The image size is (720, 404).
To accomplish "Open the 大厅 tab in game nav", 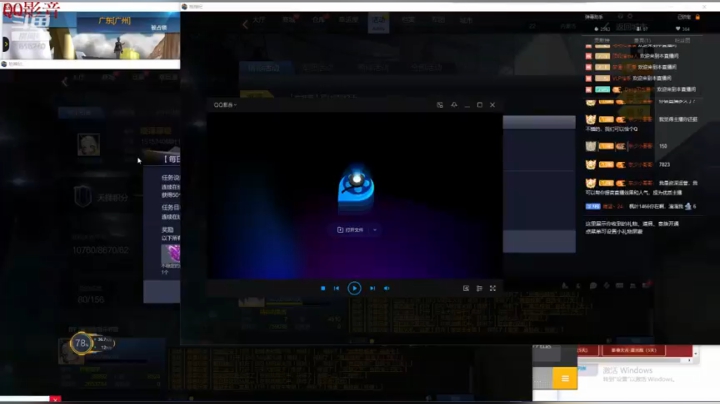I will click(x=259, y=20).
